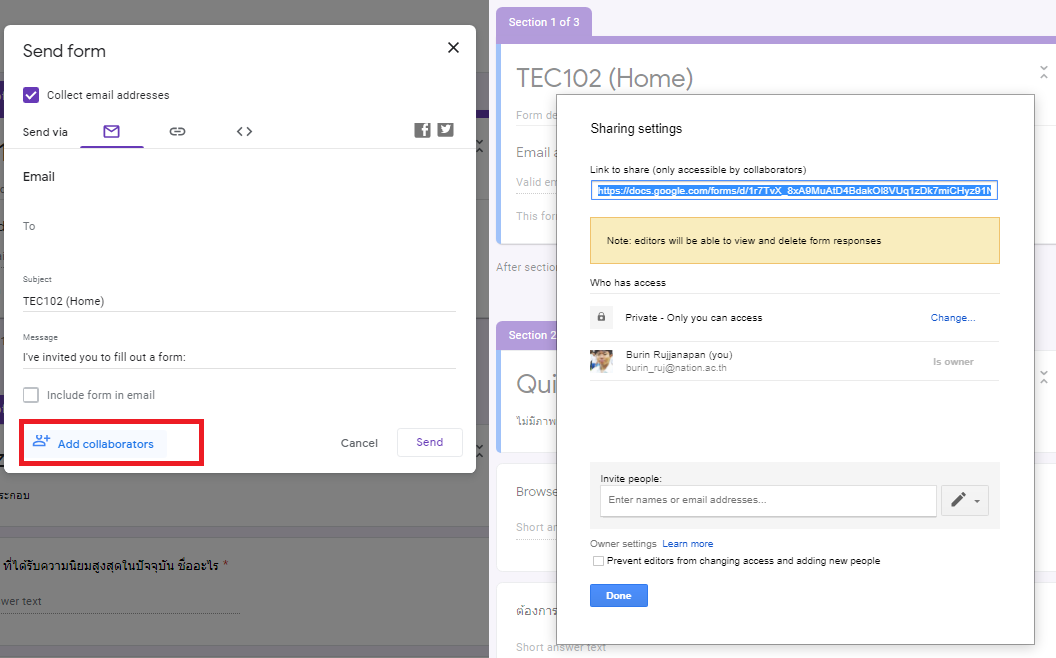This screenshot has width=1056, height=658.
Task: Click Burin Rujjanapan's profile picture
Action: [601, 361]
